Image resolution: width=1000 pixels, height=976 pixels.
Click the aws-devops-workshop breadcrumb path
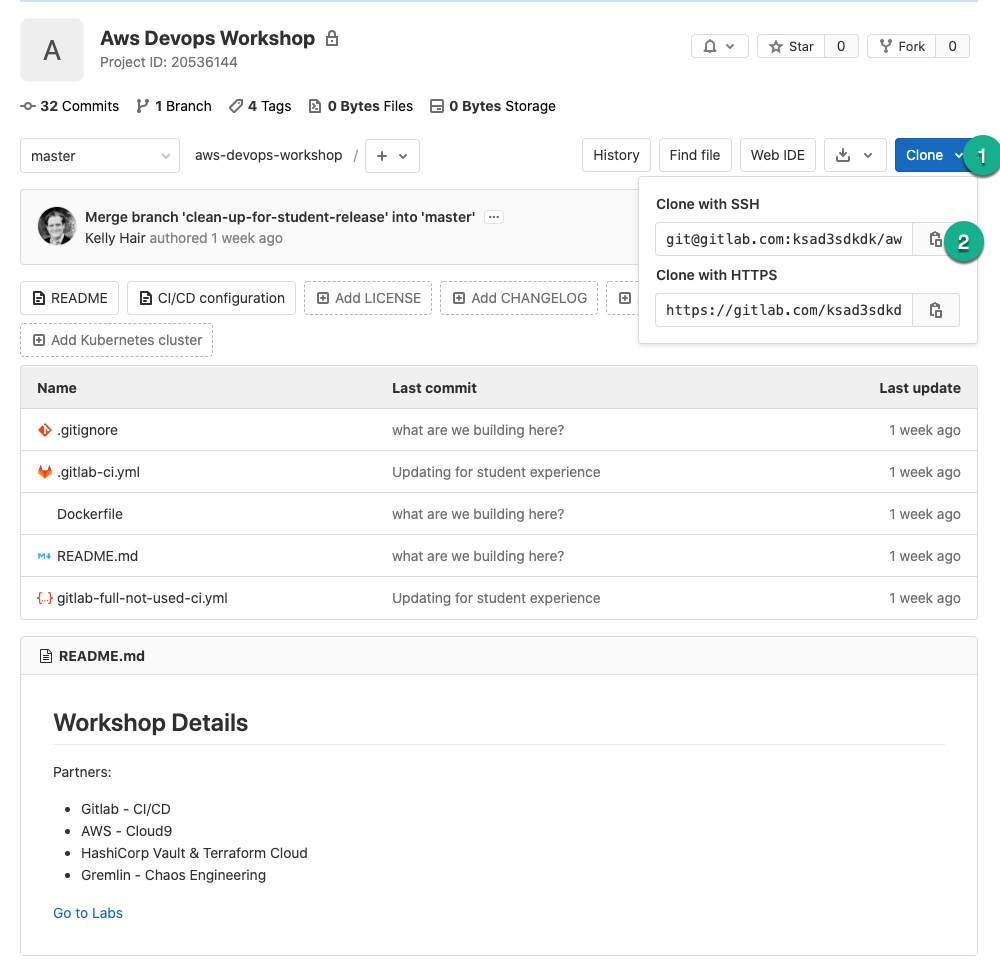pyautogui.click(x=268, y=156)
